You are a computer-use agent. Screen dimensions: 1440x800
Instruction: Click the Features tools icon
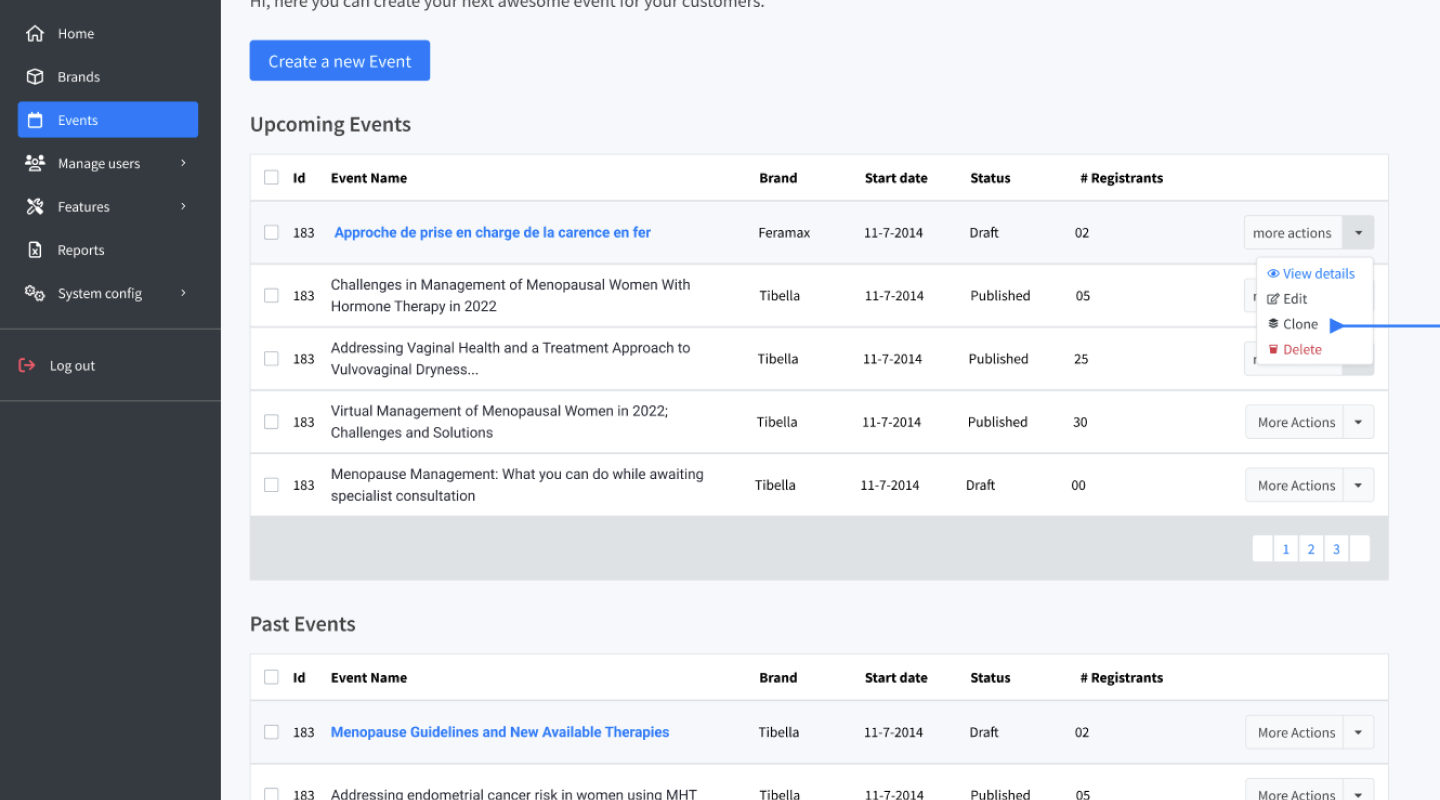(x=35, y=207)
